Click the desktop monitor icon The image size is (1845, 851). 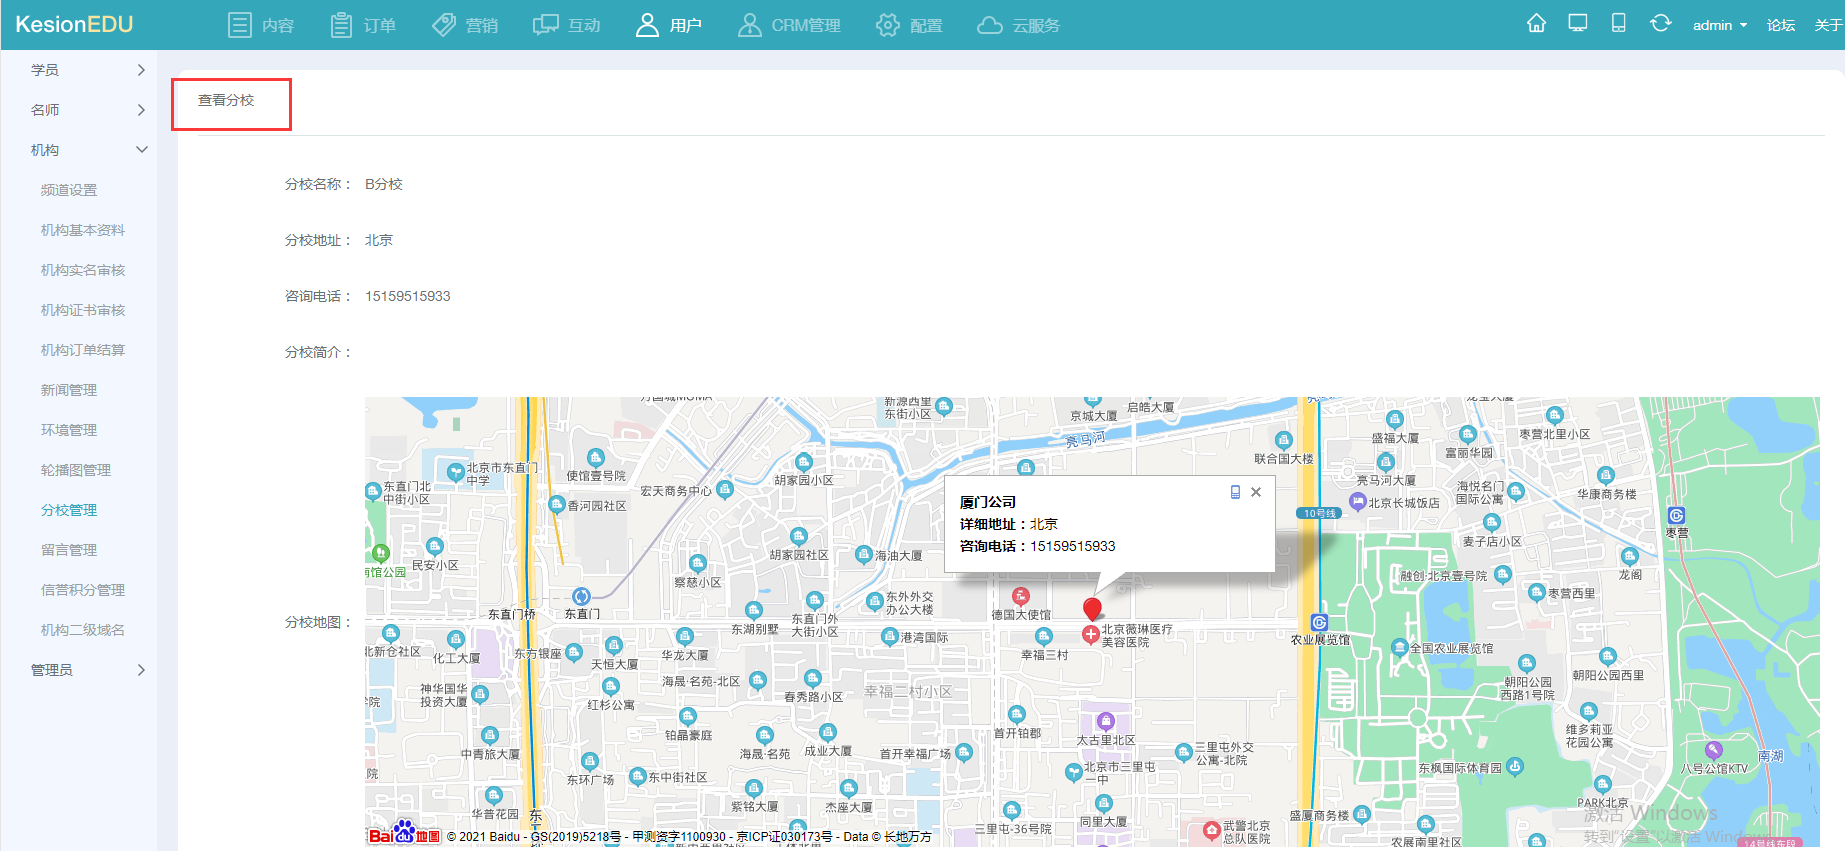1578,24
